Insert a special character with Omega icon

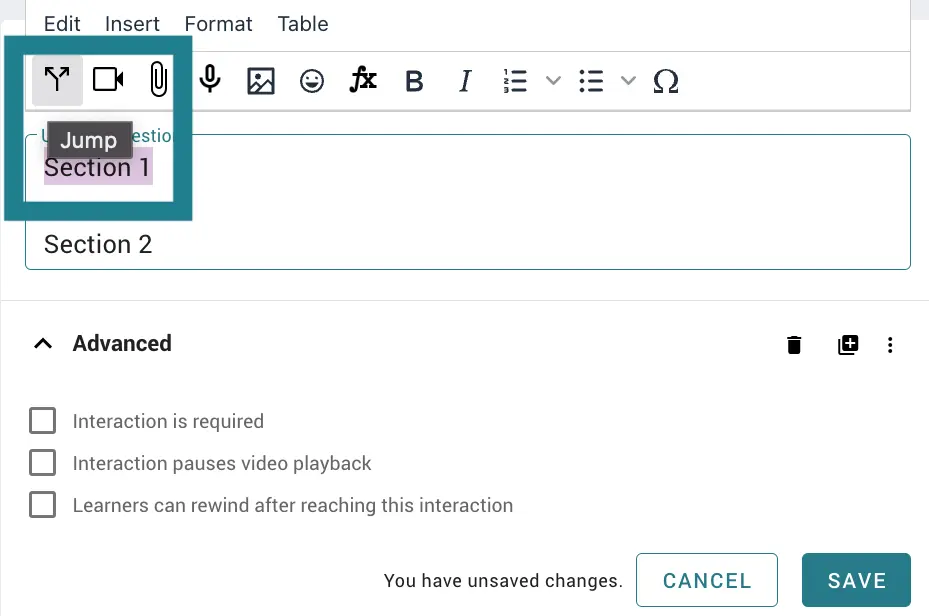click(x=665, y=81)
